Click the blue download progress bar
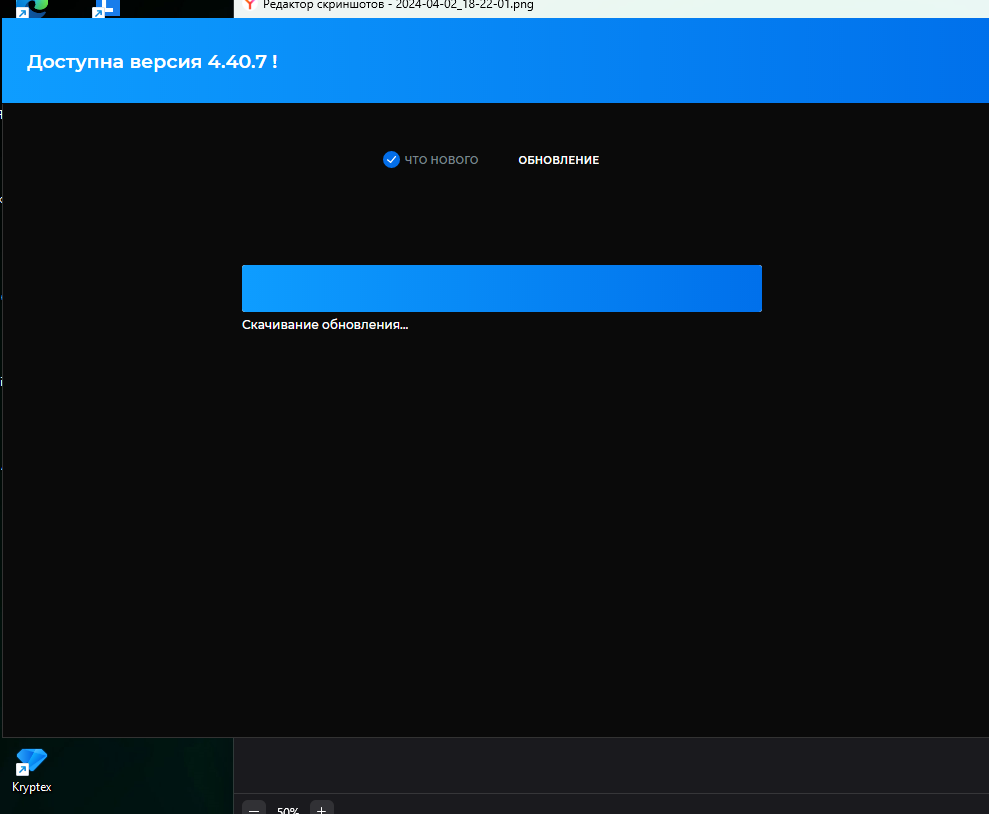This screenshot has height=814, width=989. 501,288
